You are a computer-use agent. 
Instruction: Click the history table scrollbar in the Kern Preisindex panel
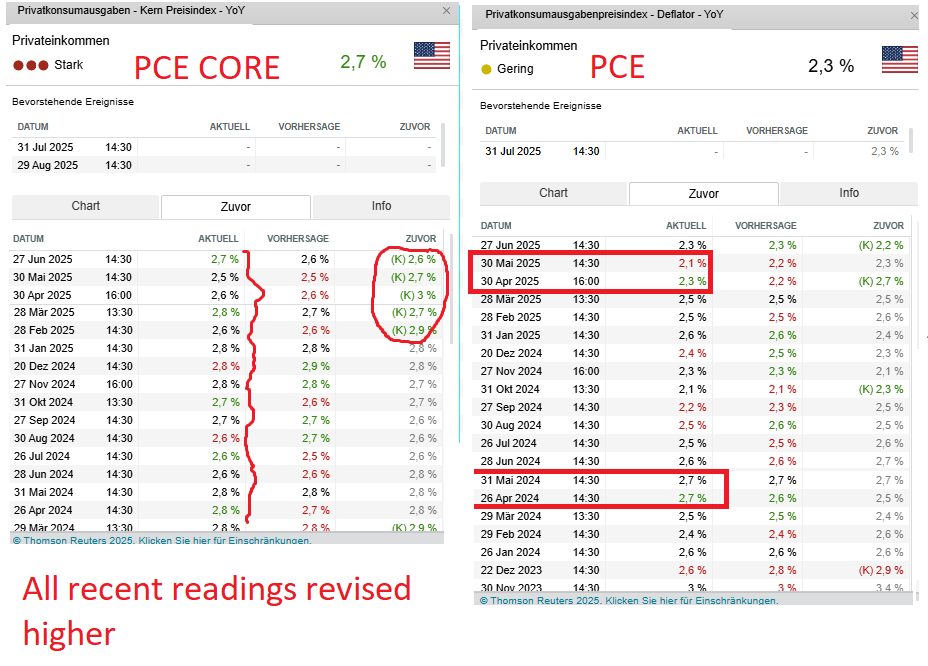(x=452, y=289)
